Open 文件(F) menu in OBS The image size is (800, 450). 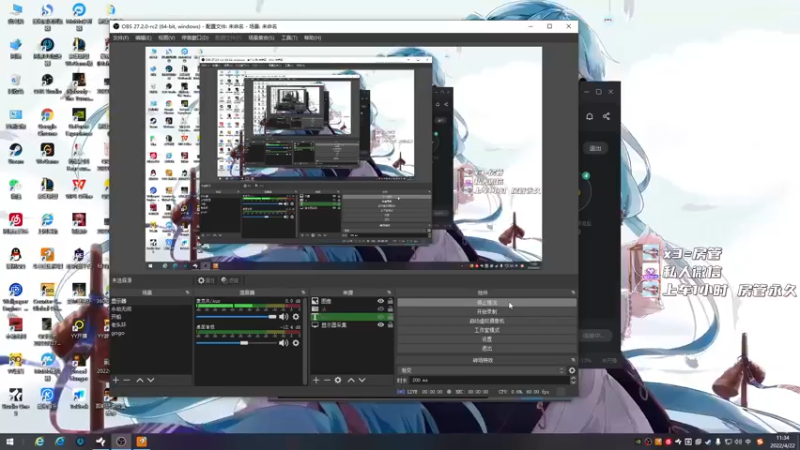[121, 38]
